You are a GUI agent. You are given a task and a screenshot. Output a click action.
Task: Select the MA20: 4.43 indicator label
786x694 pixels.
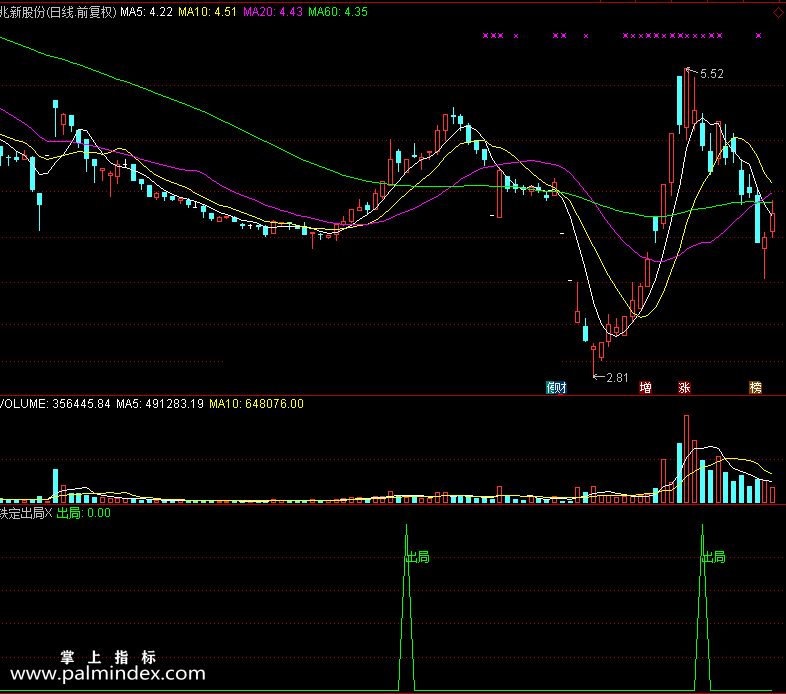[x=273, y=12]
